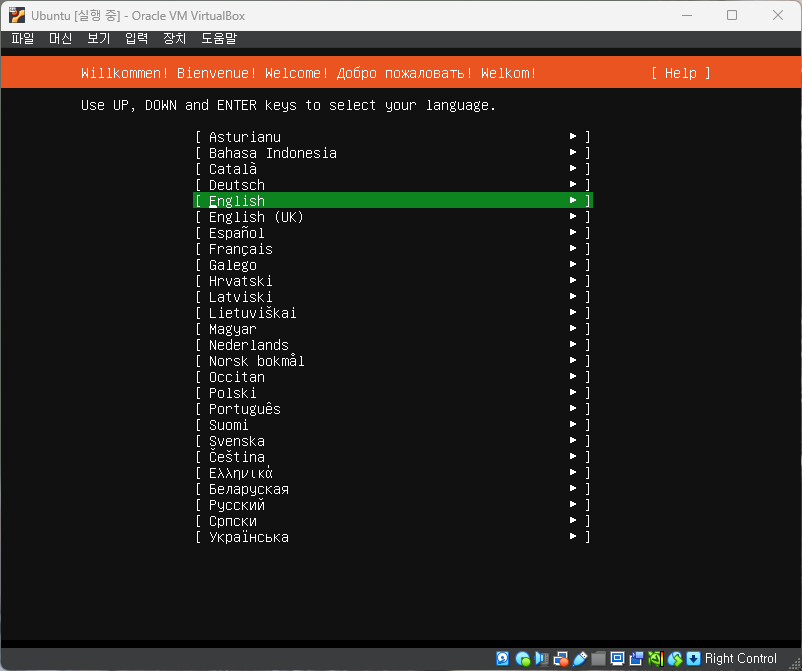Click the network adapter status icon

[x=561, y=658]
